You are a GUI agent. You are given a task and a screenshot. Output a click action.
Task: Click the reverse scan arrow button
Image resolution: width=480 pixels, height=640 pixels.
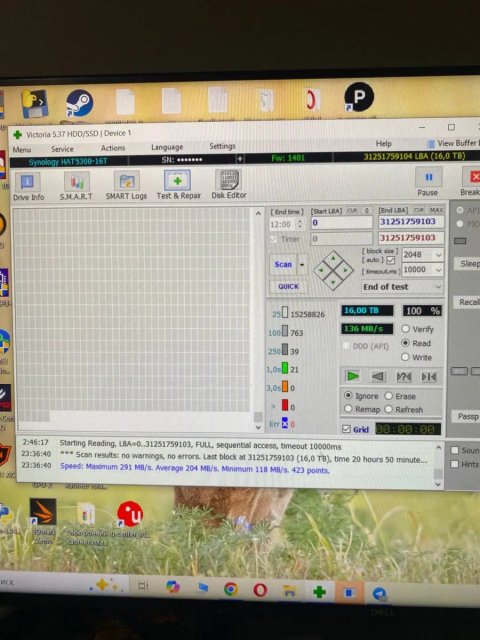378,376
